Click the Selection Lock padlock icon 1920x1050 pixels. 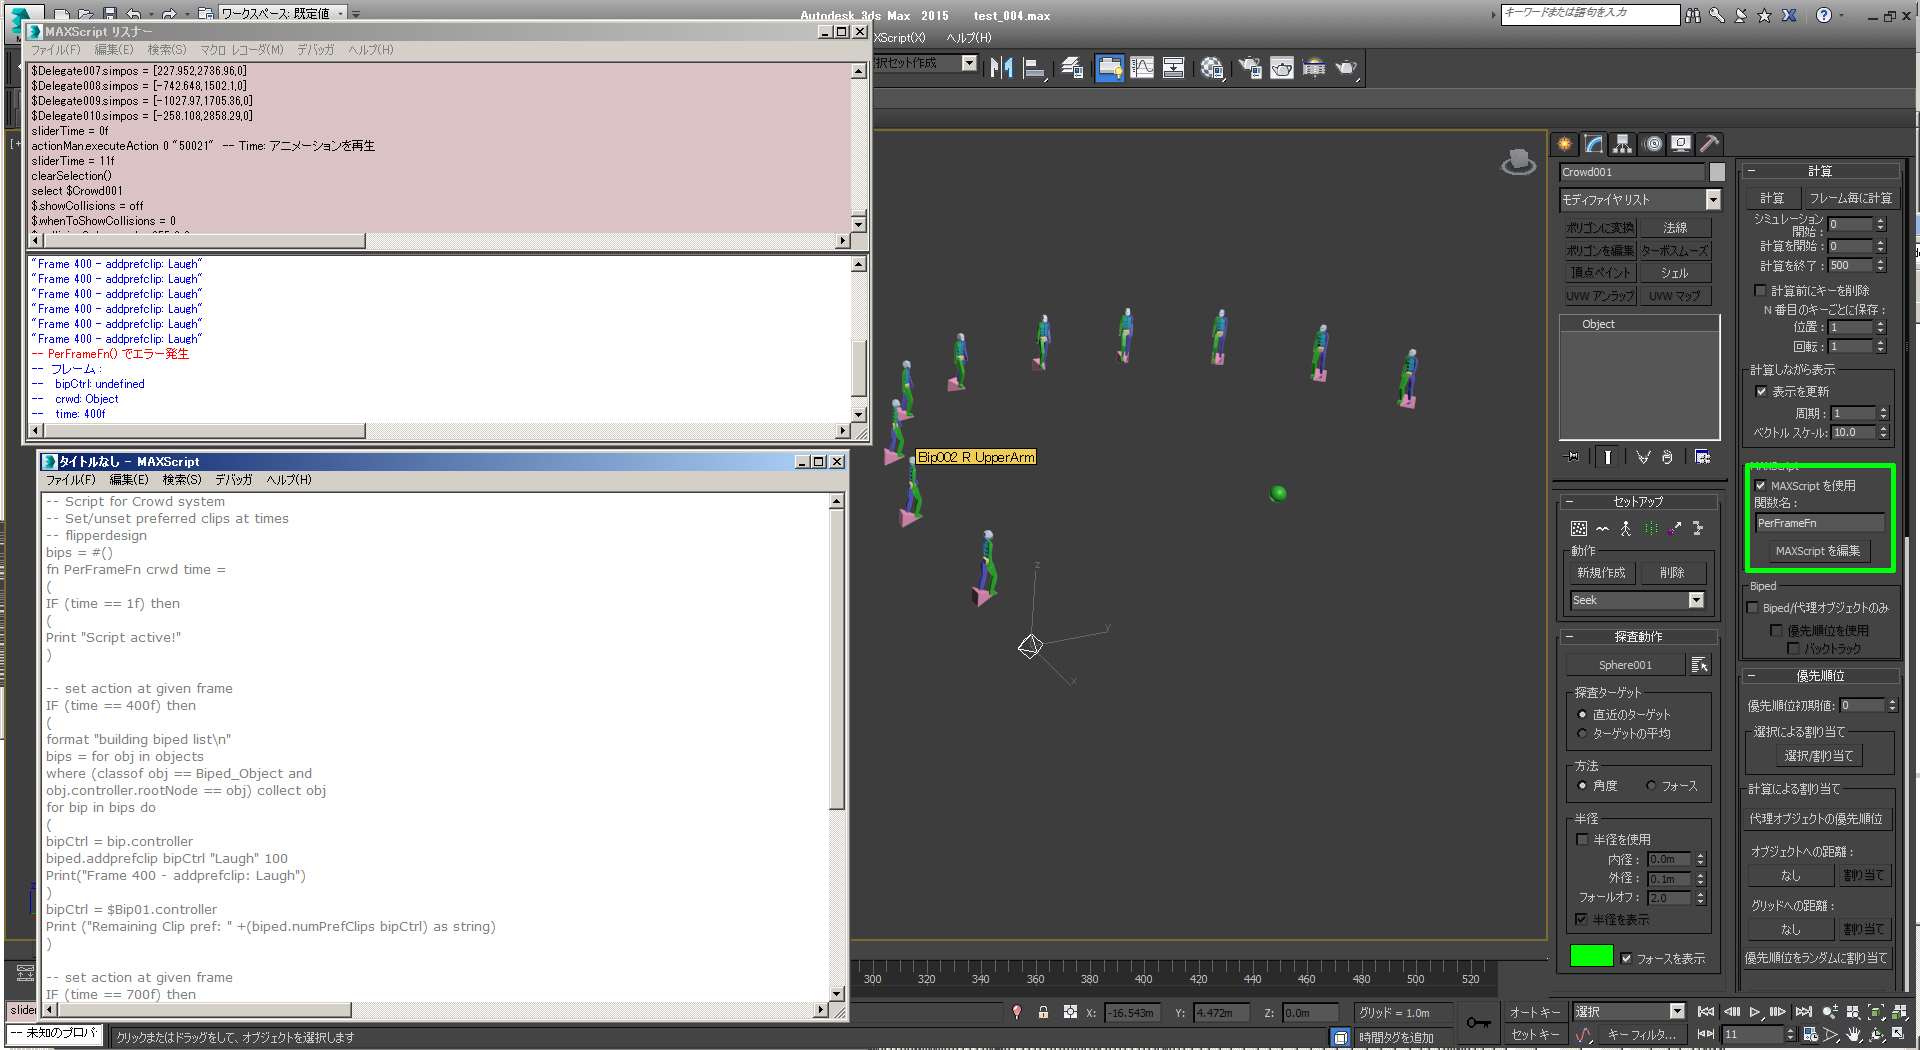1043,1012
